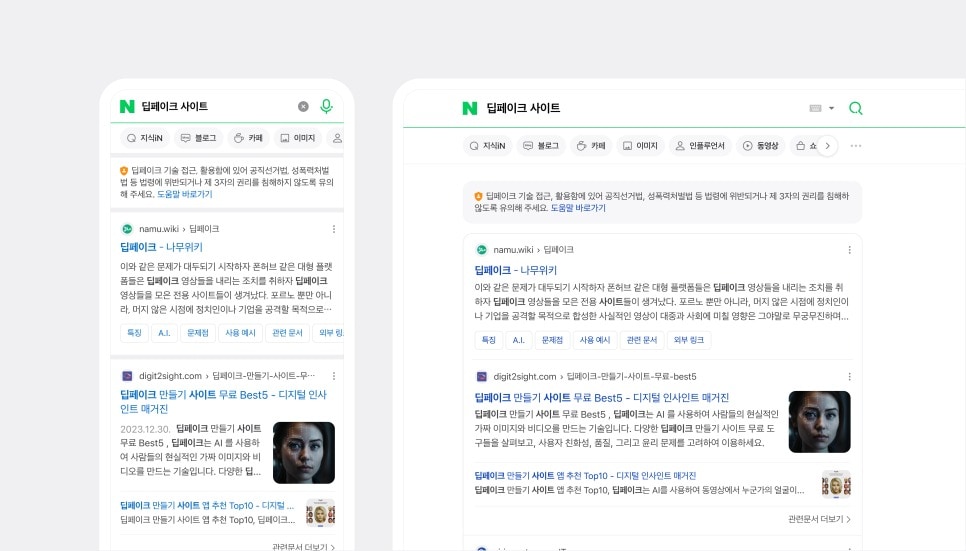Click the 특징 chip in mobile result
Viewport: 966px width, 551px height.
134,333
